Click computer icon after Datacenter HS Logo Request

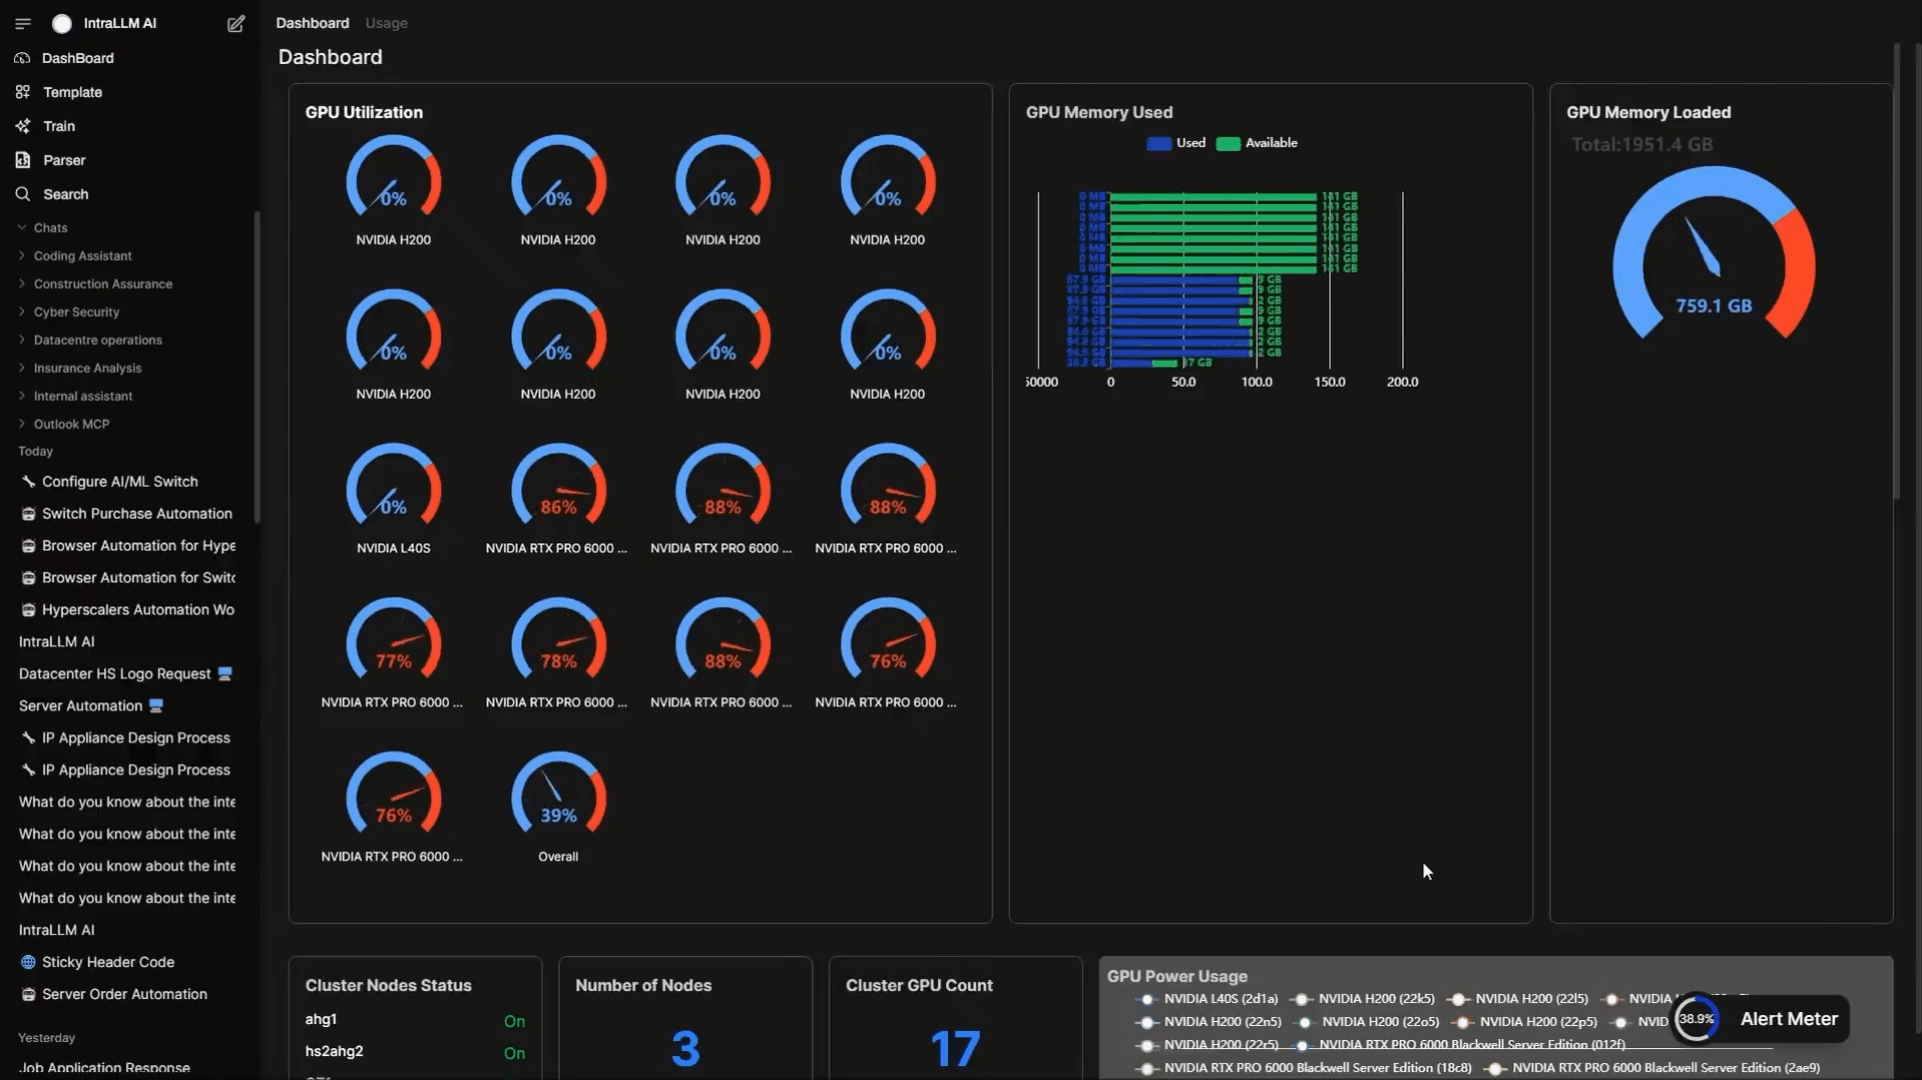[225, 673]
